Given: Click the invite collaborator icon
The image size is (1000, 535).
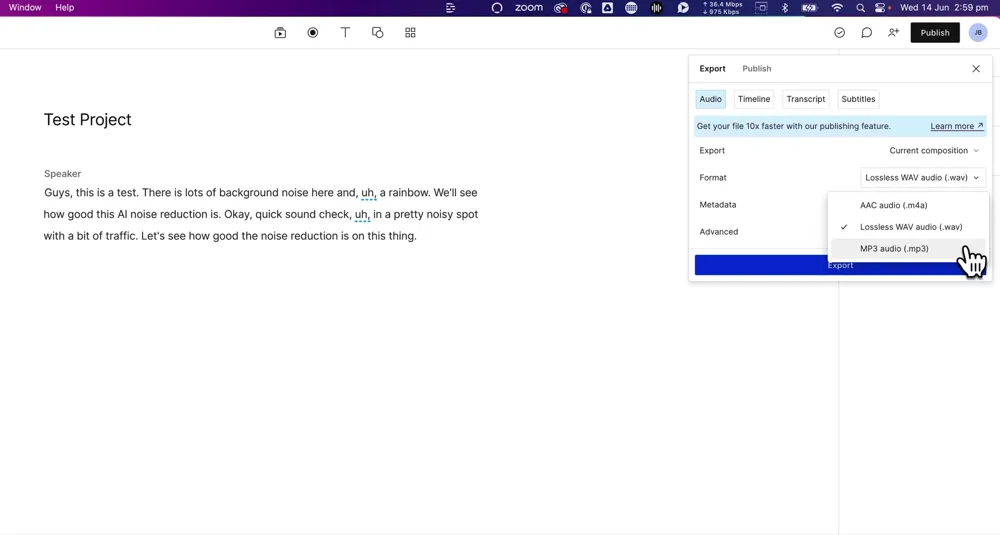Looking at the screenshot, I should (x=893, y=33).
